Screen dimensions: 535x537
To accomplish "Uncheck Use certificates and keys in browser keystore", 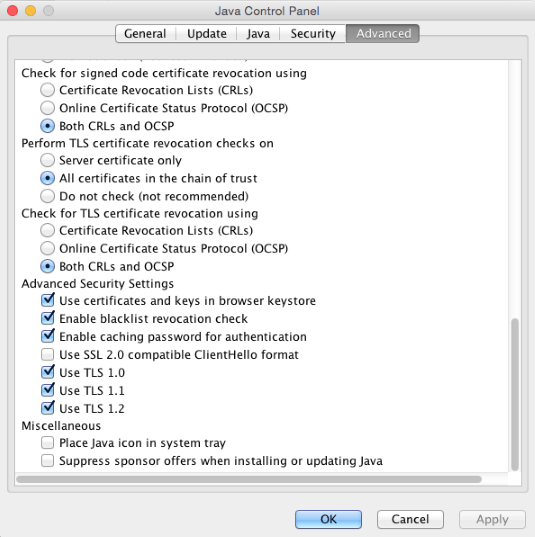I will click(47, 300).
